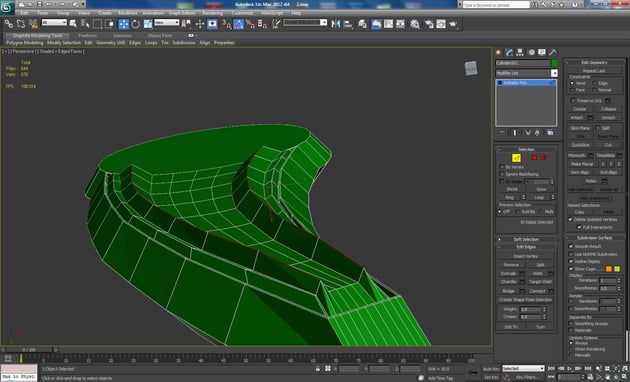Collapse the Edit Edges rollout header
Image resolution: width=630 pixels, height=382 pixels.
coord(526,247)
